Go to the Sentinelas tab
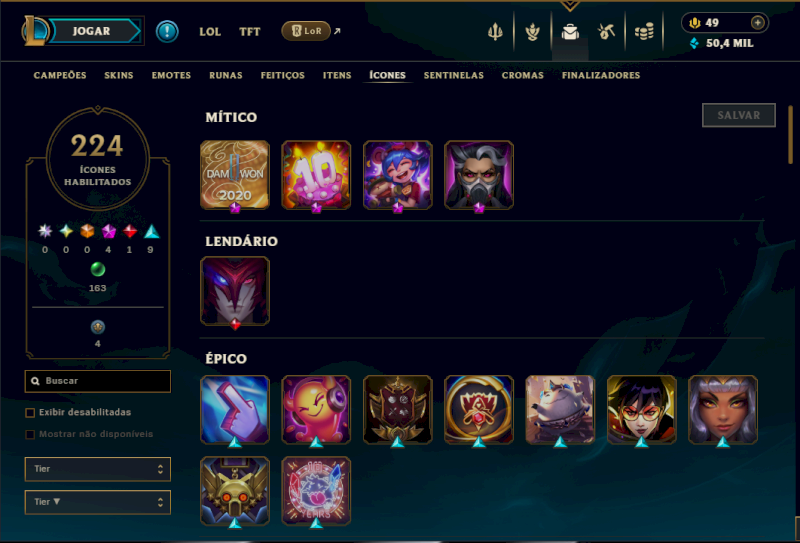This screenshot has width=800, height=543. [x=454, y=76]
